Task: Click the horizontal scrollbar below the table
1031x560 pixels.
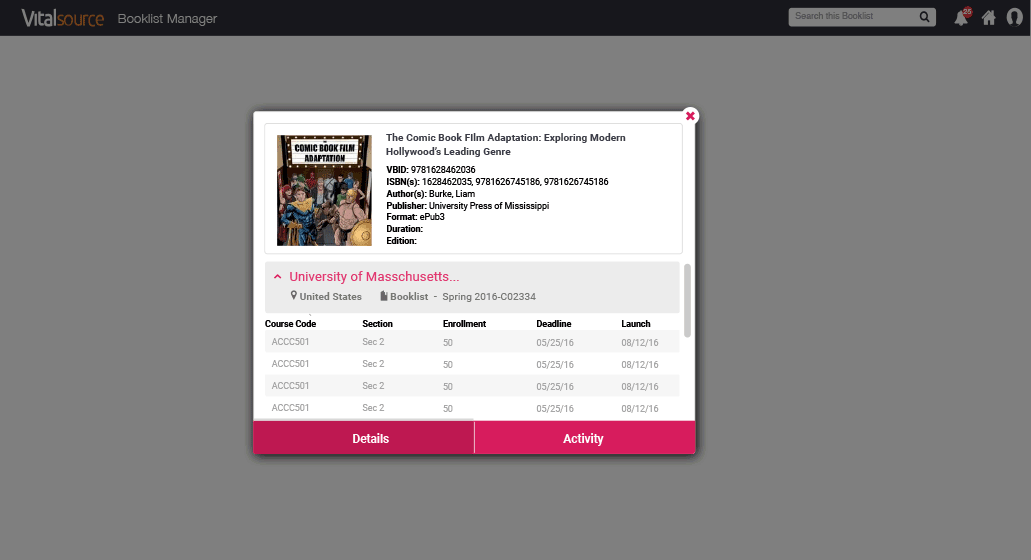Action: click(x=362, y=419)
